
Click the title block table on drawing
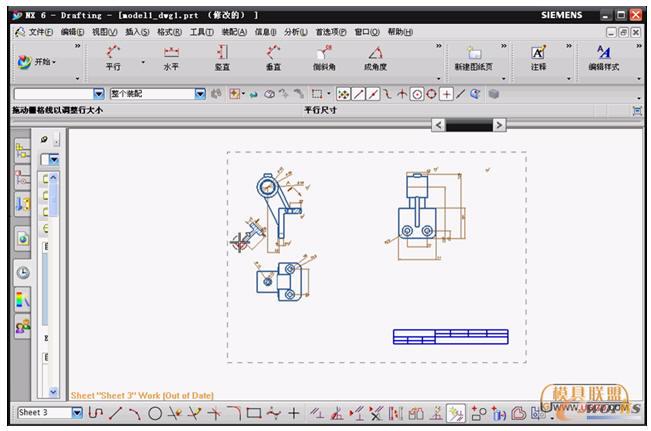[x=450, y=336]
